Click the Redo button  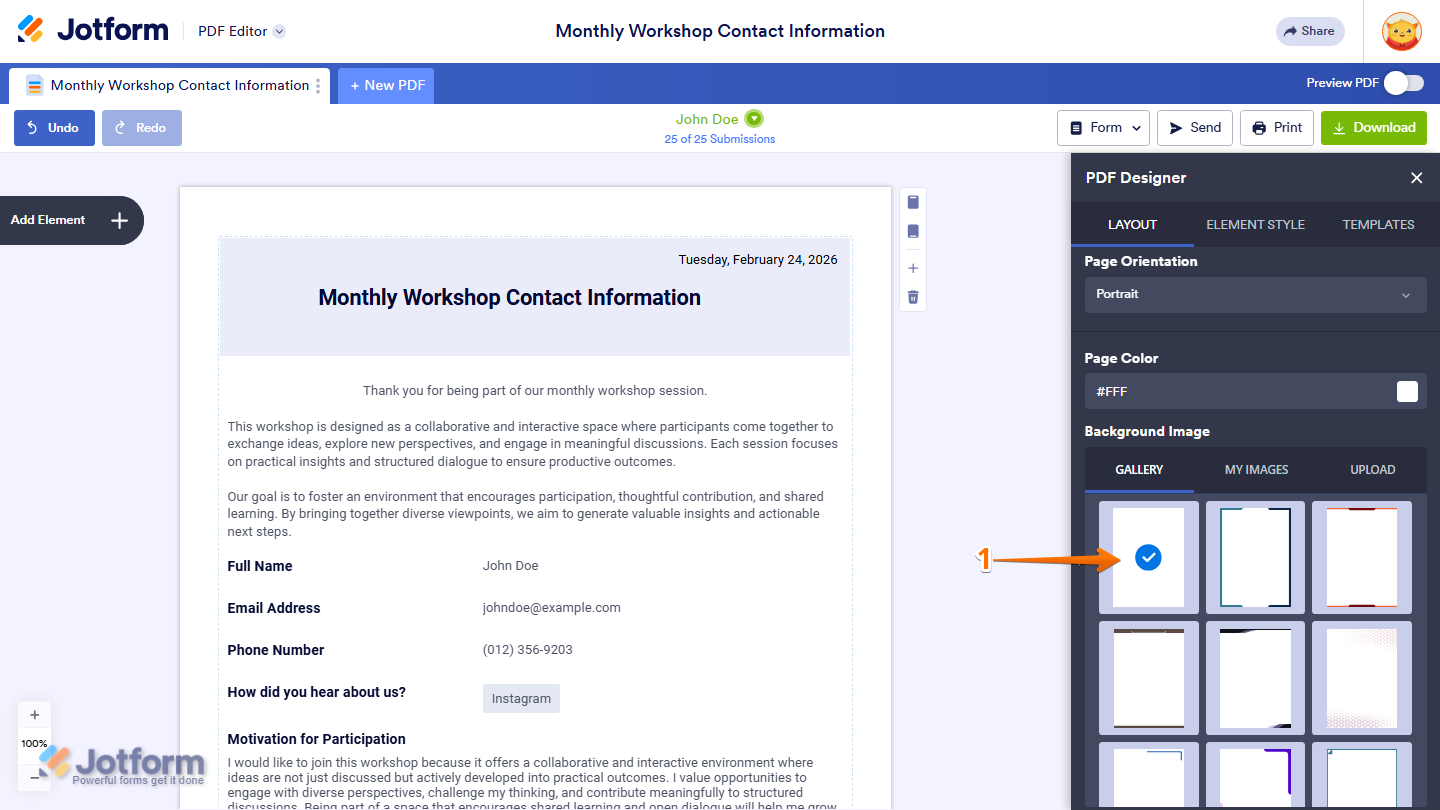tap(142, 128)
